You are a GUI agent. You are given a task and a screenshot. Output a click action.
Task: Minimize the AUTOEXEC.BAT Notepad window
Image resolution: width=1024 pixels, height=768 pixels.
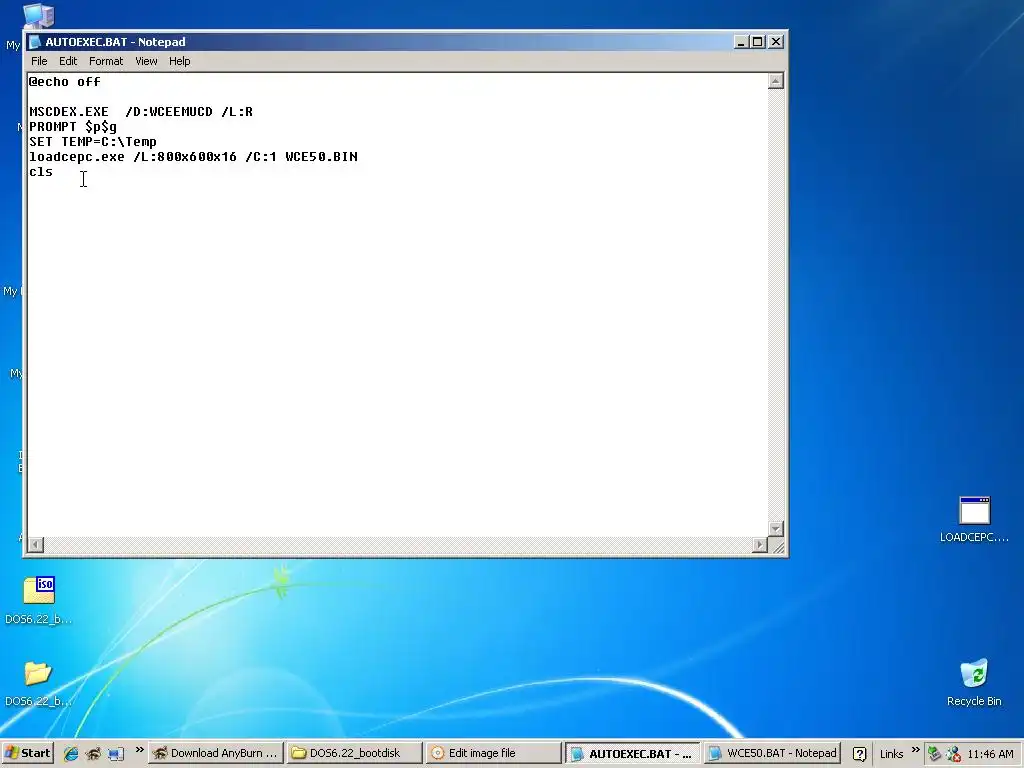coord(741,42)
